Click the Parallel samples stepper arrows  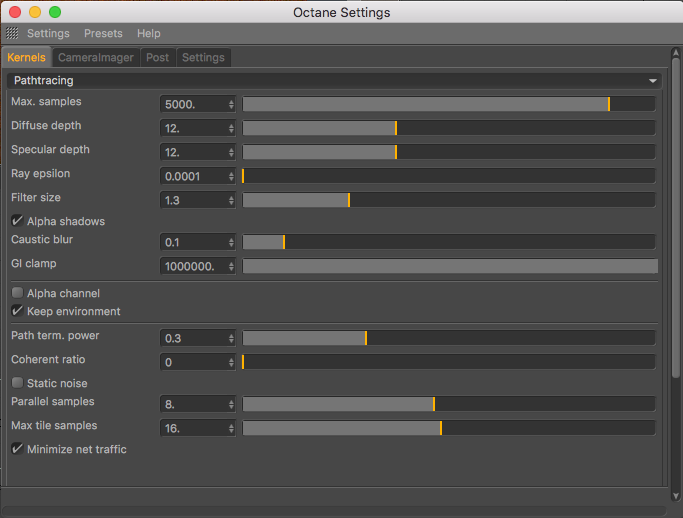pos(232,404)
